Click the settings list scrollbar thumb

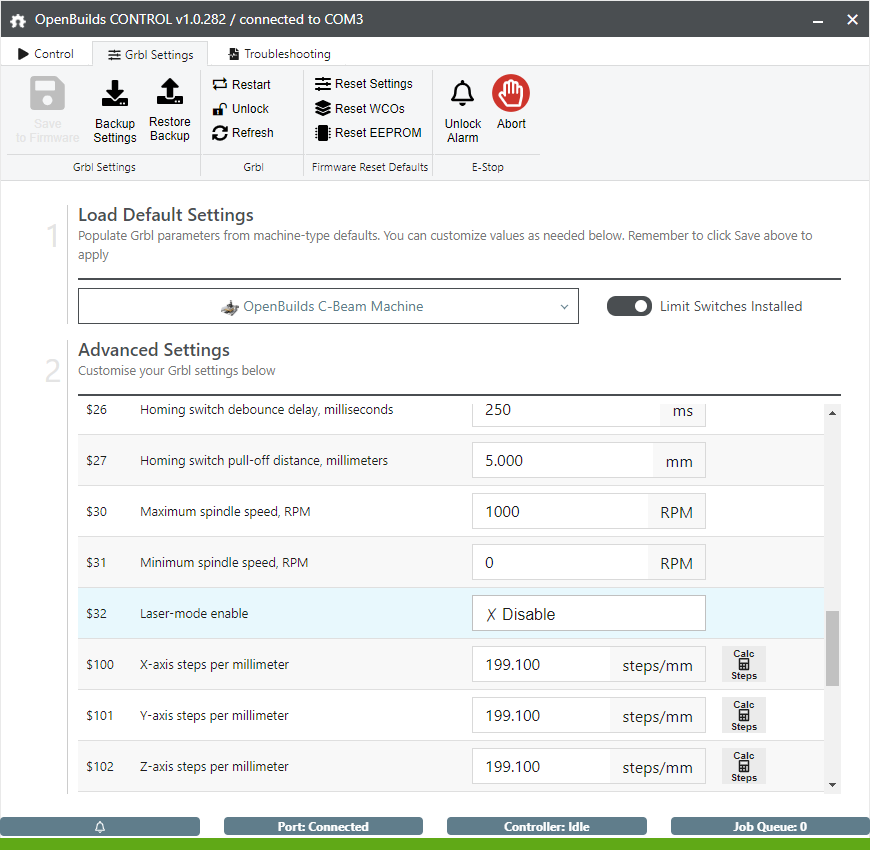pyautogui.click(x=832, y=648)
